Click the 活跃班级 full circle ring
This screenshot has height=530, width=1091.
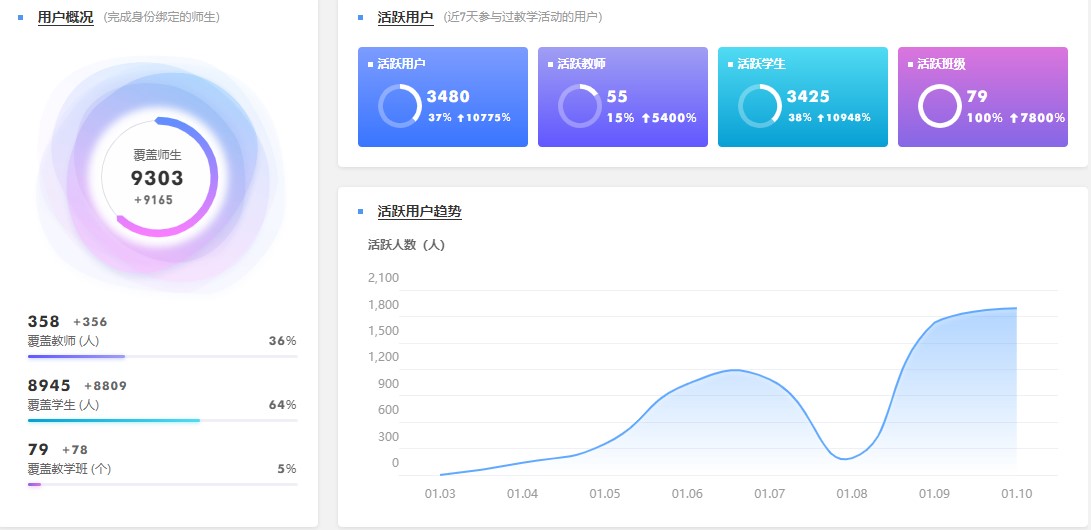(939, 106)
